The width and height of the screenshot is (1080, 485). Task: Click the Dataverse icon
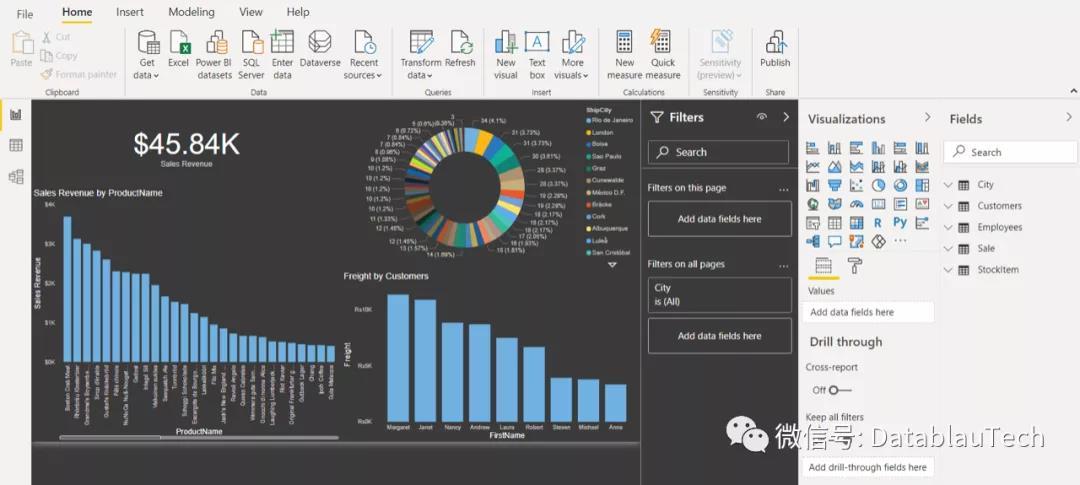click(x=320, y=43)
